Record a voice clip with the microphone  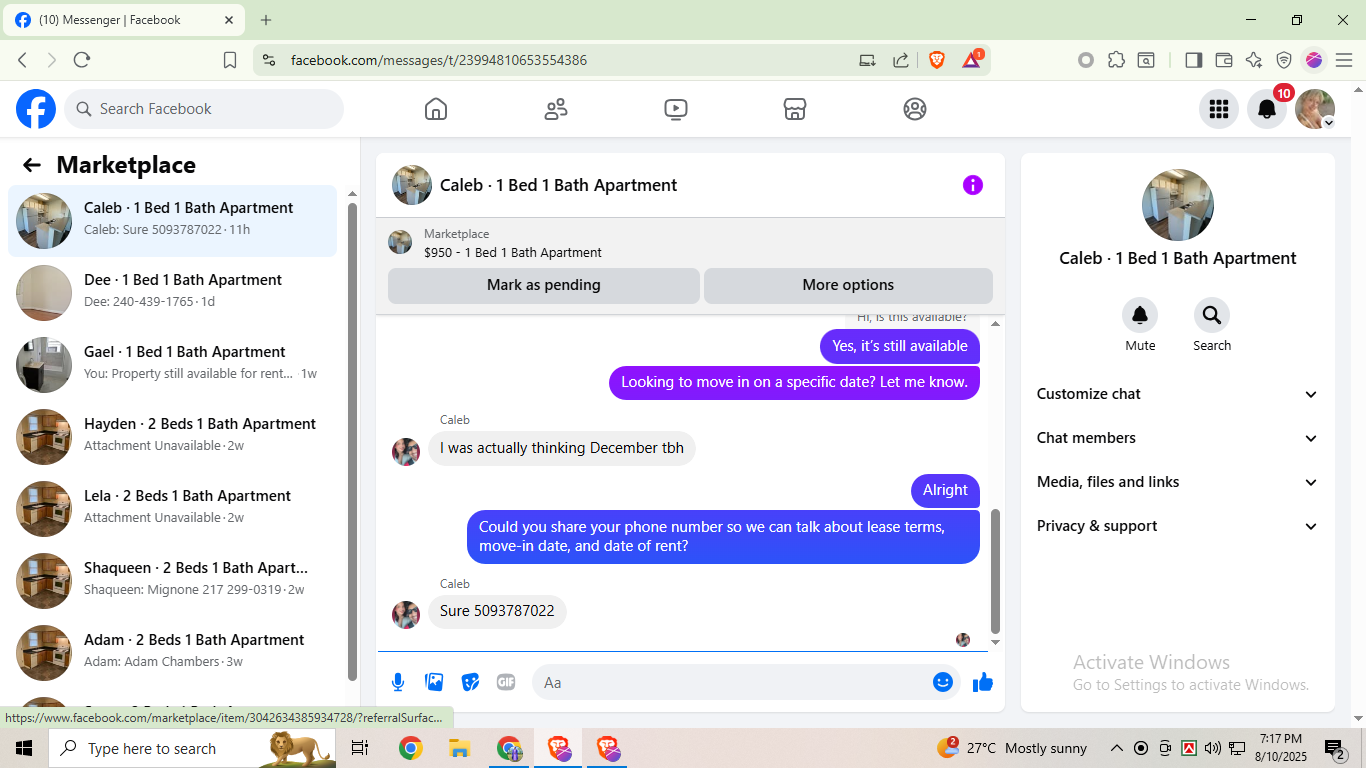pyautogui.click(x=398, y=682)
